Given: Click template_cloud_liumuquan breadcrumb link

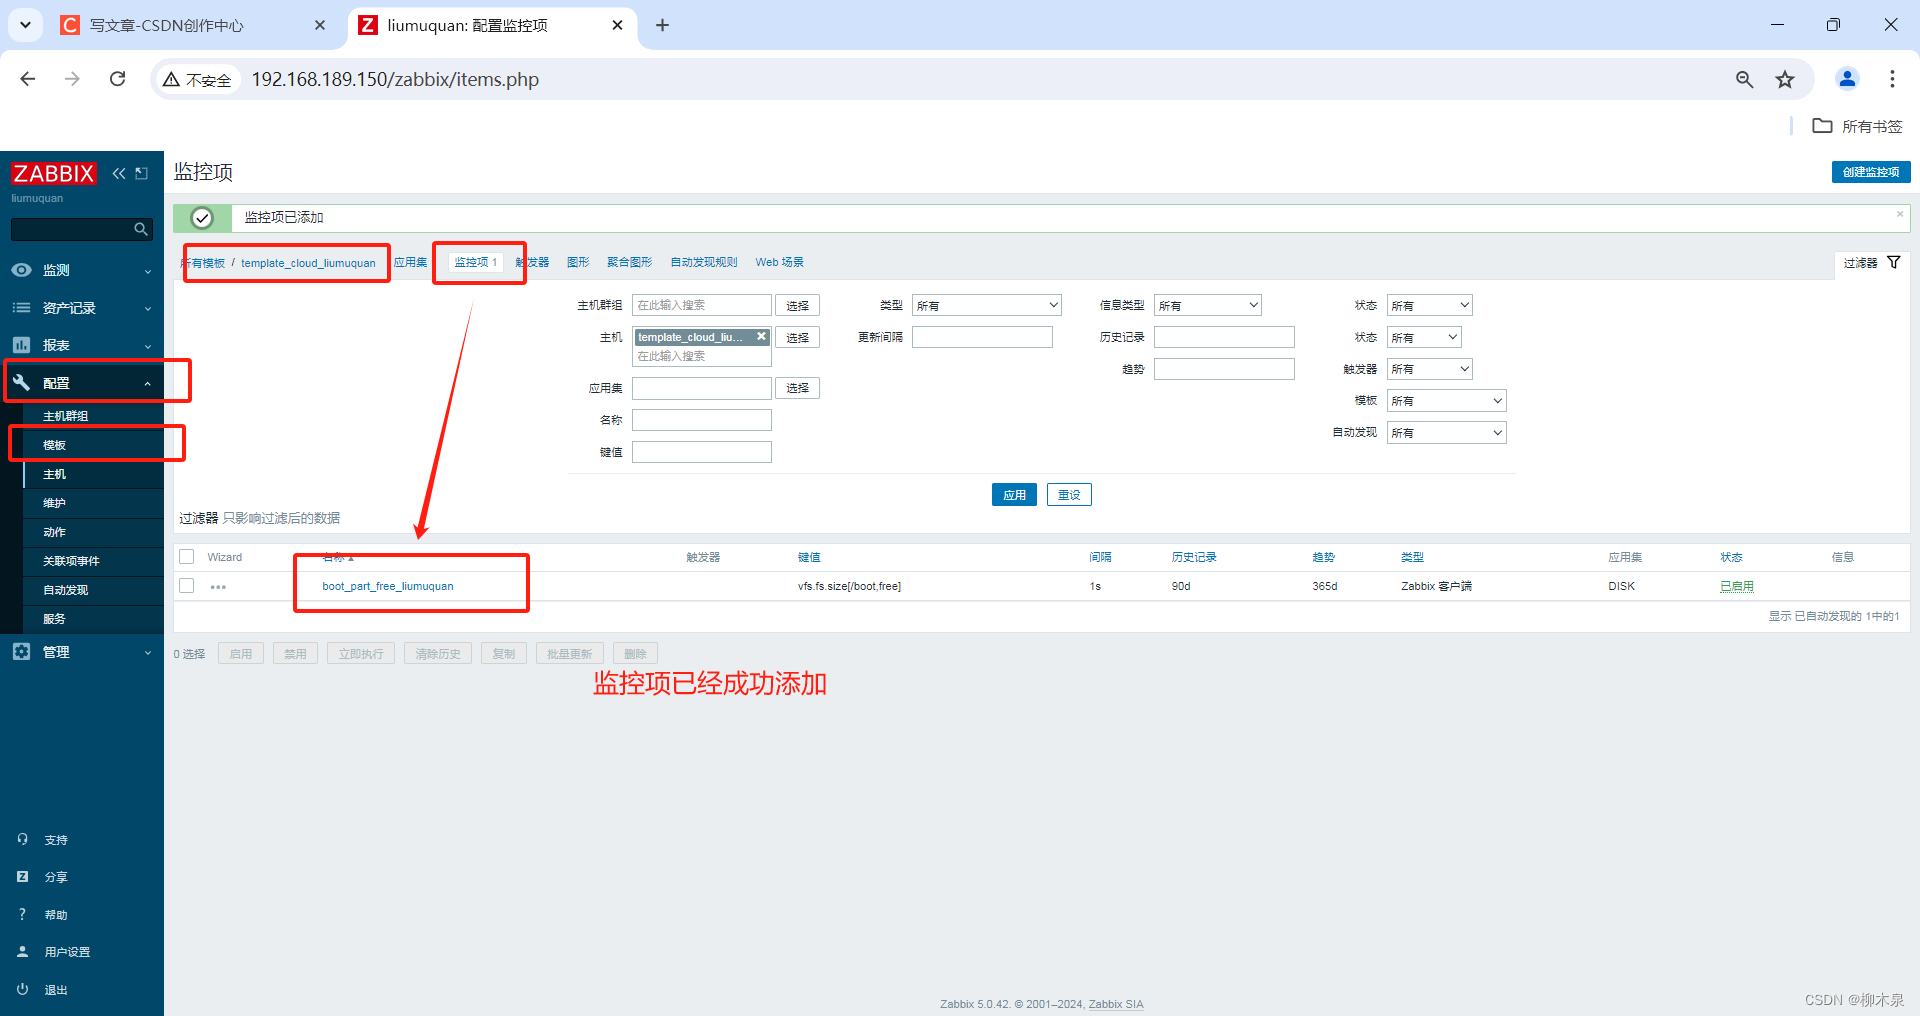Looking at the screenshot, I should click(308, 263).
